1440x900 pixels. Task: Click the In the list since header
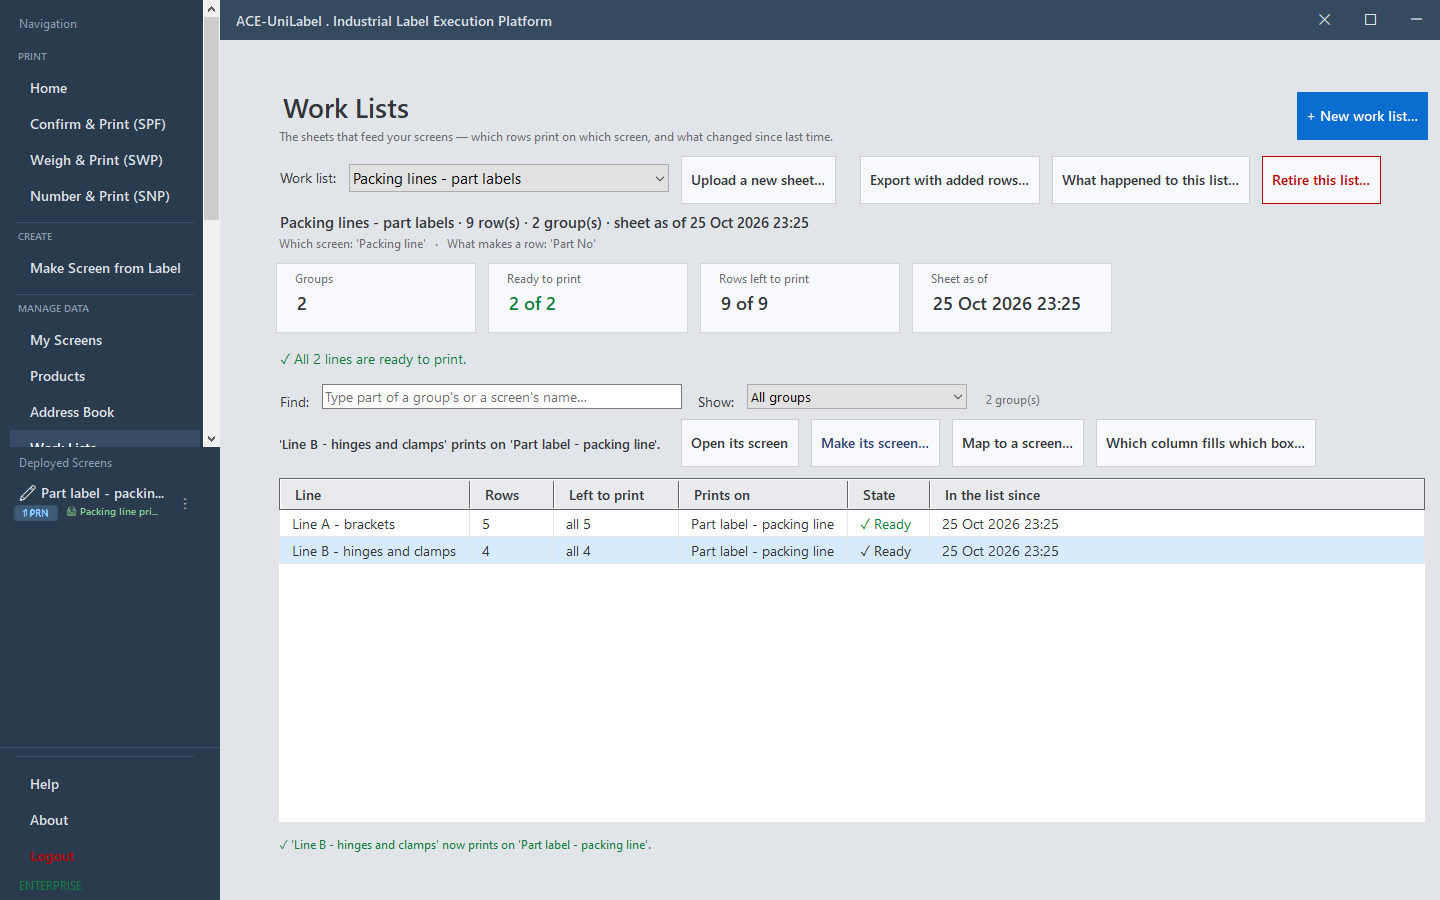[1177, 495]
